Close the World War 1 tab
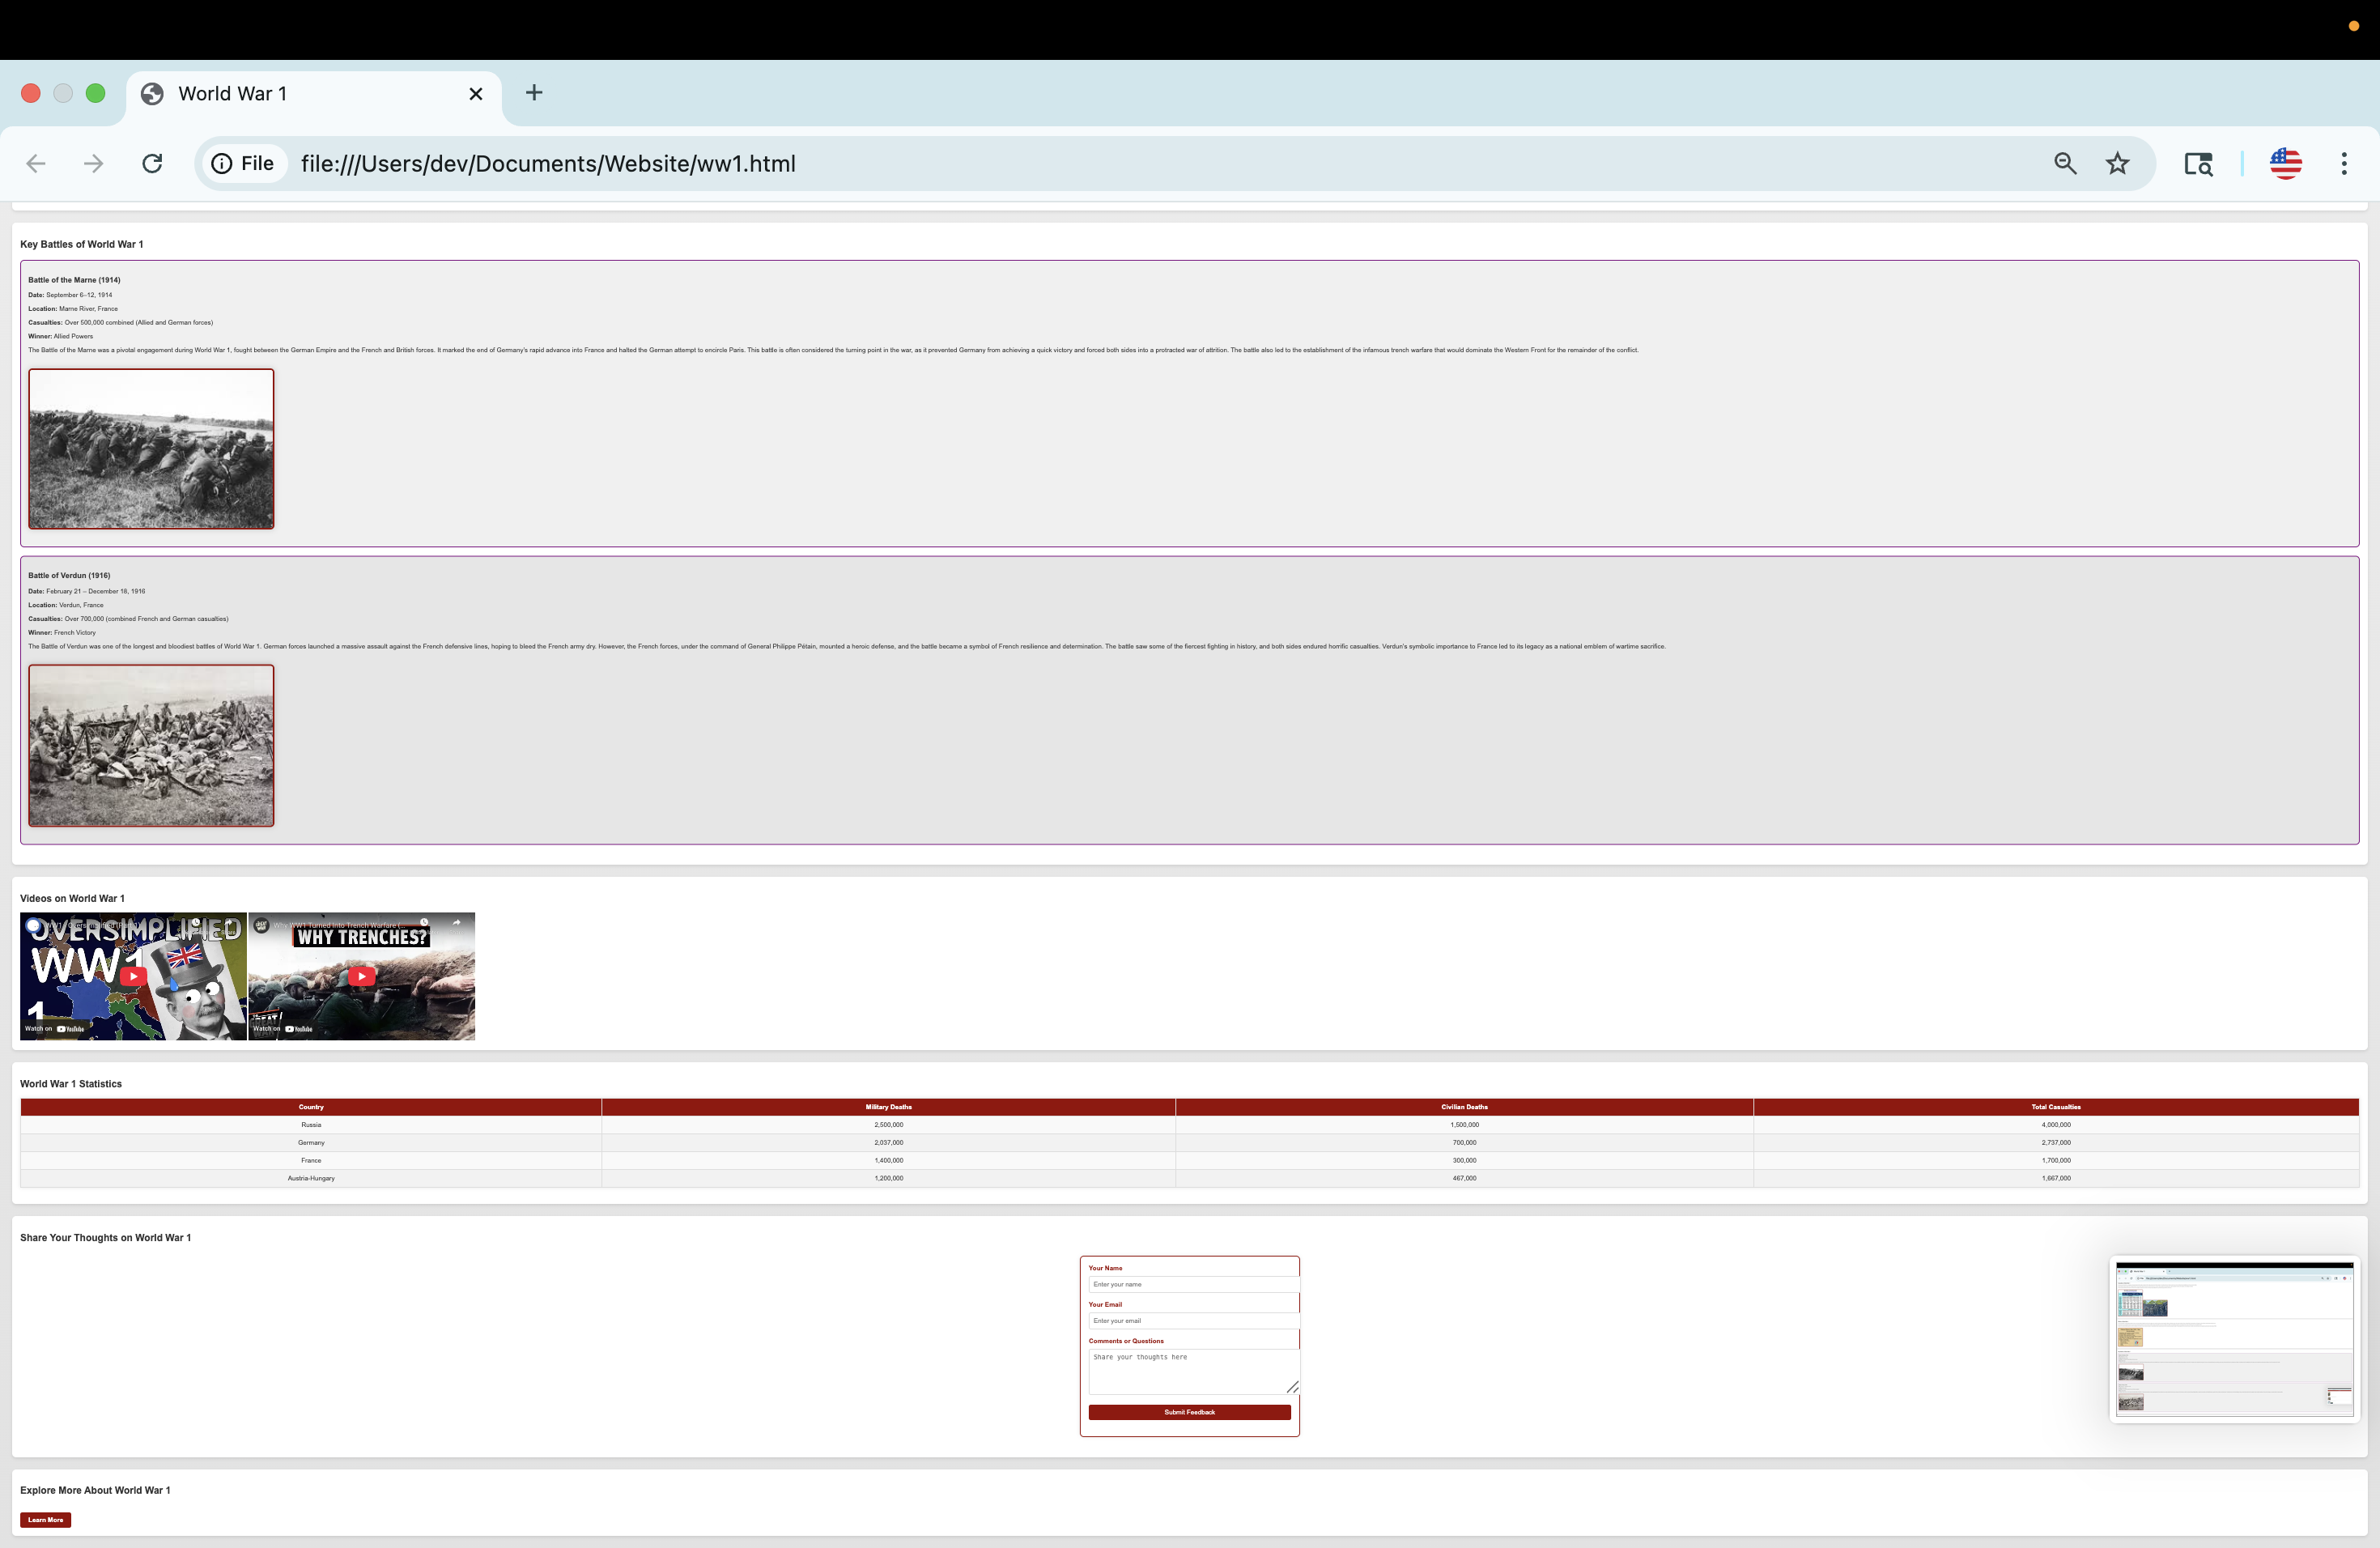2380x1548 pixels. 476,94
